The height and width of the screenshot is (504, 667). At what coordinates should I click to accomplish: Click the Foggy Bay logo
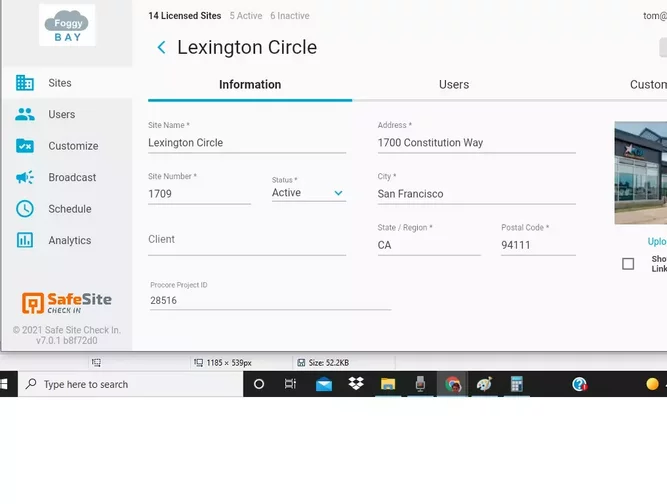[x=67, y=25]
